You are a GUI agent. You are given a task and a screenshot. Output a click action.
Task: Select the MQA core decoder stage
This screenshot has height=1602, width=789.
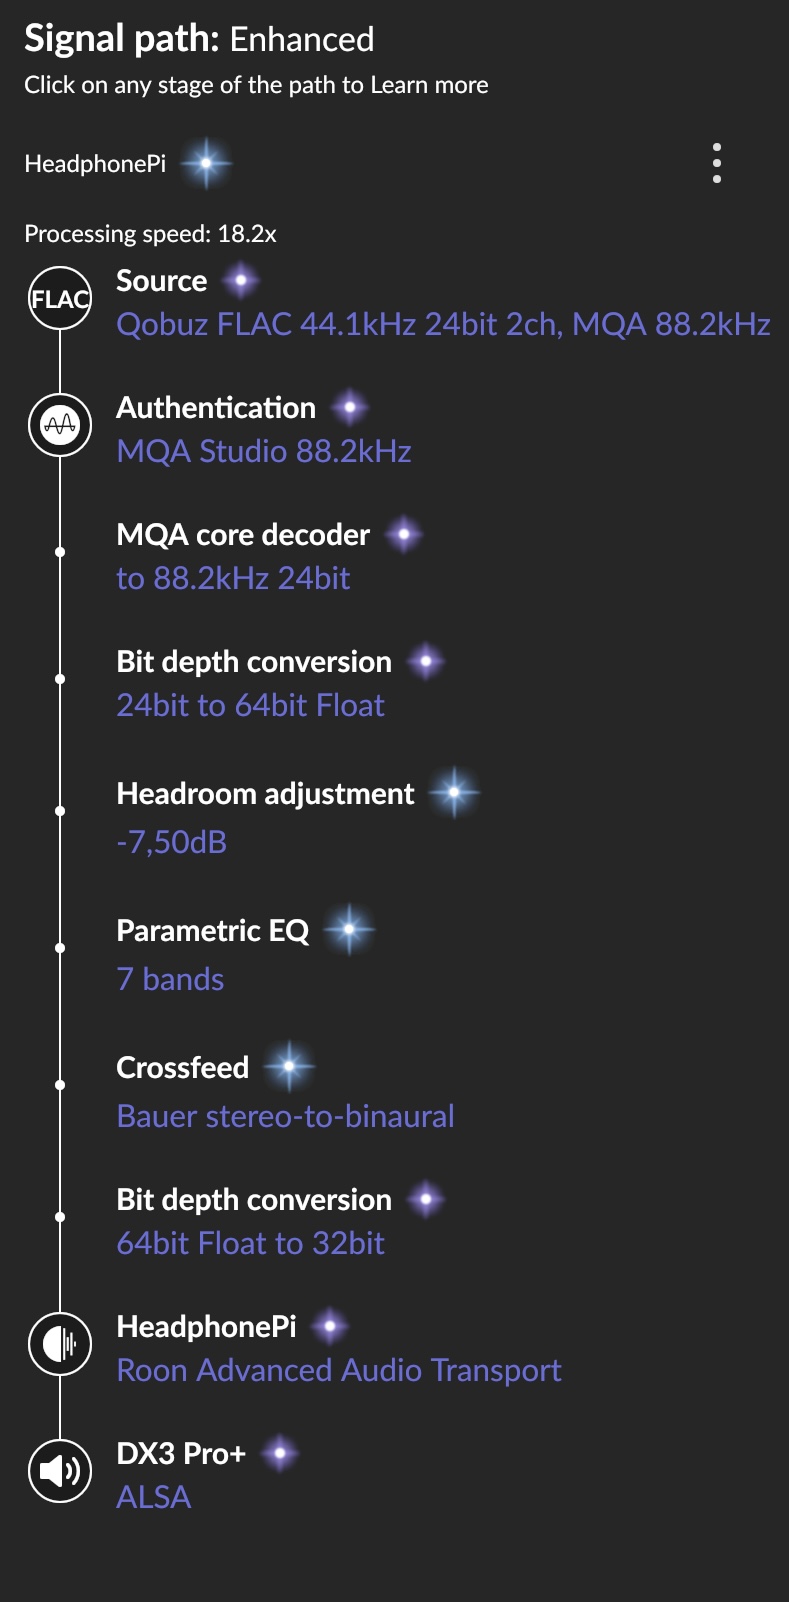point(243,535)
